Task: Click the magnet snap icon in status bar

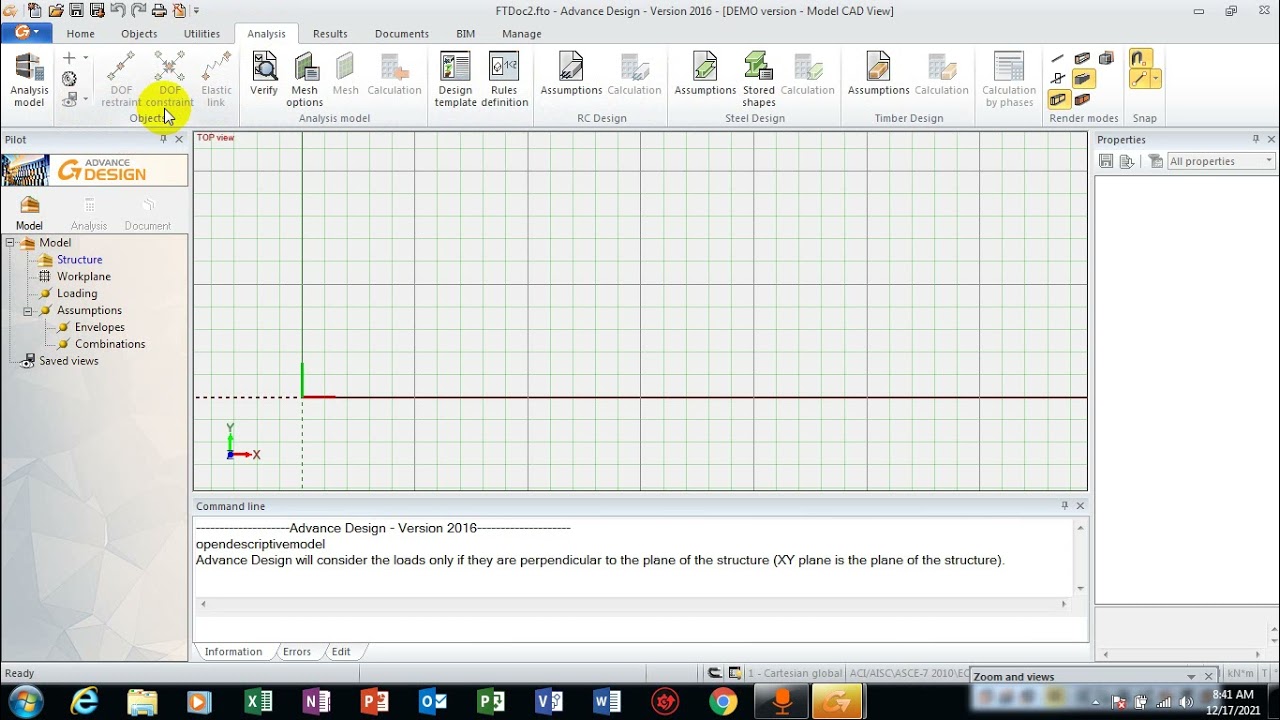Action: click(715, 673)
